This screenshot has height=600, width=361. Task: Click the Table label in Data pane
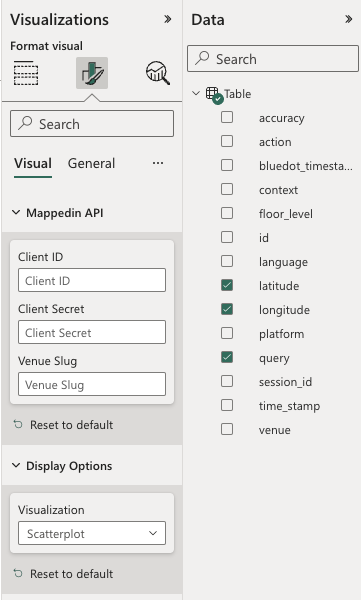(x=237, y=94)
